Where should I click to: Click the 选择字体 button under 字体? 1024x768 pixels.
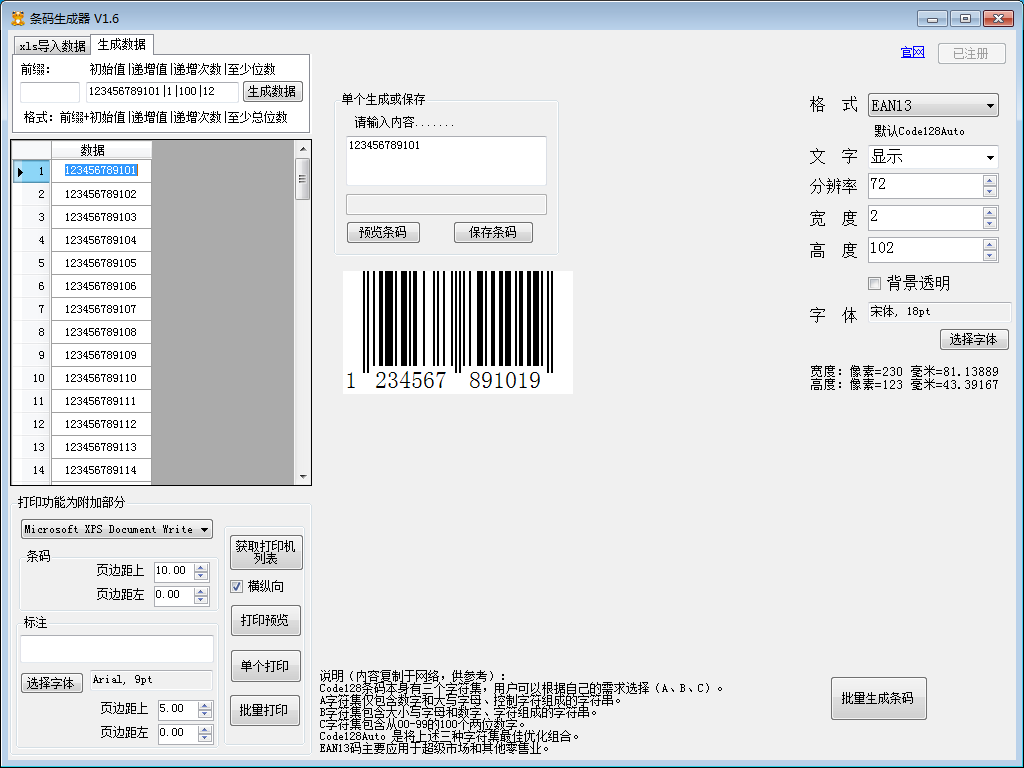(x=974, y=339)
